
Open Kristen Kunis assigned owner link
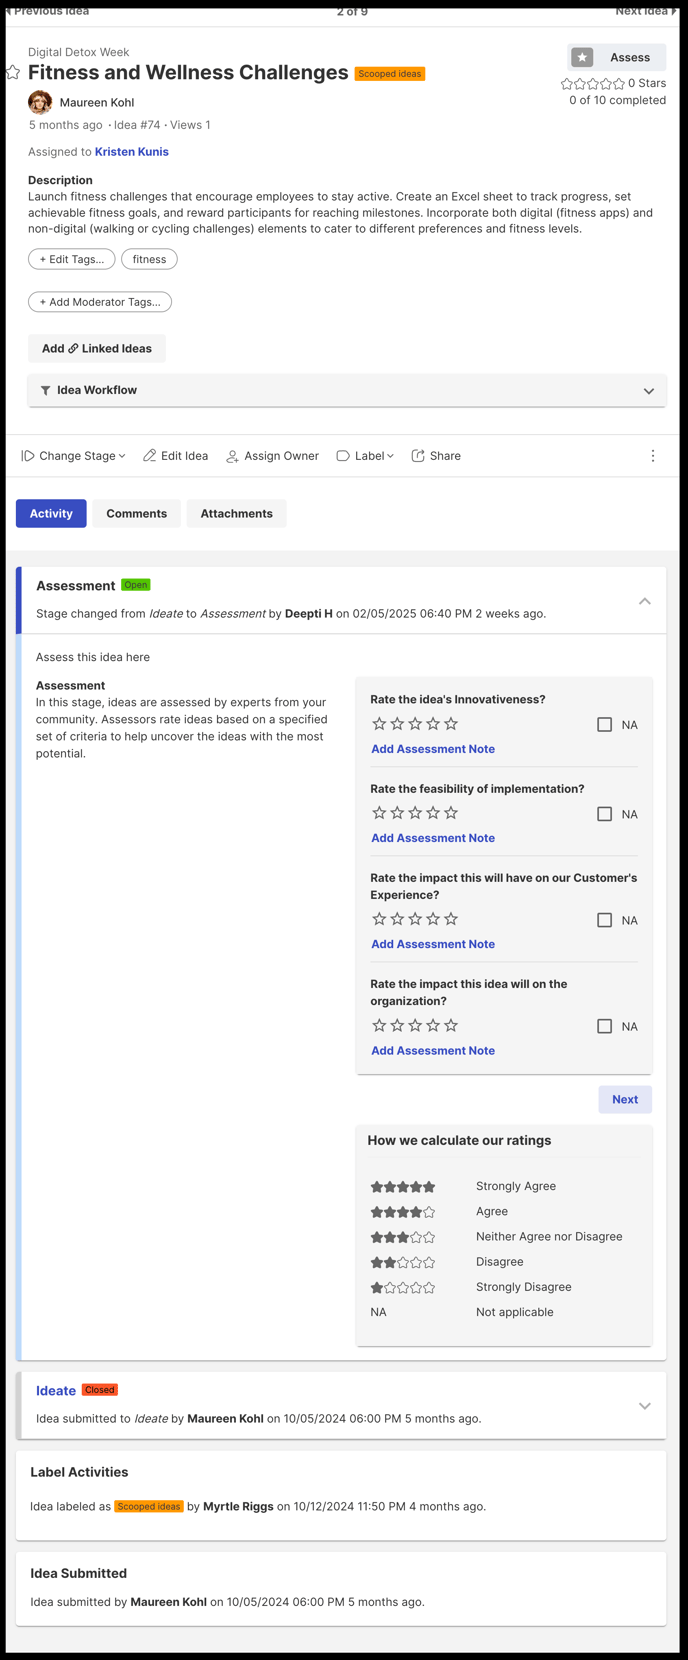pyautogui.click(x=132, y=152)
